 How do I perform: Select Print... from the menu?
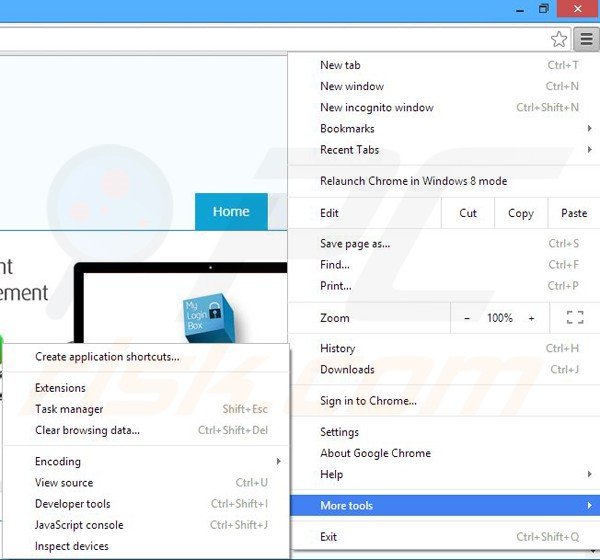[x=444, y=286]
